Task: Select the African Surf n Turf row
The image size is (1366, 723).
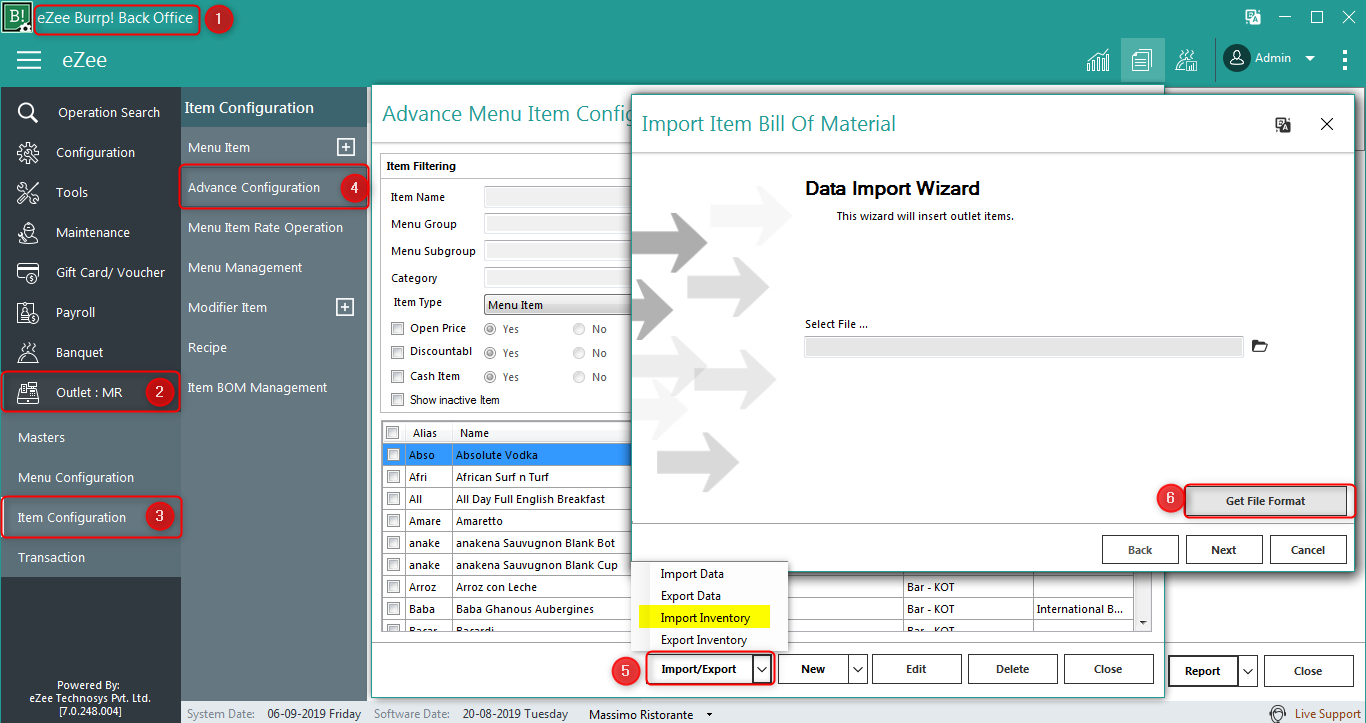Action: (x=508, y=477)
